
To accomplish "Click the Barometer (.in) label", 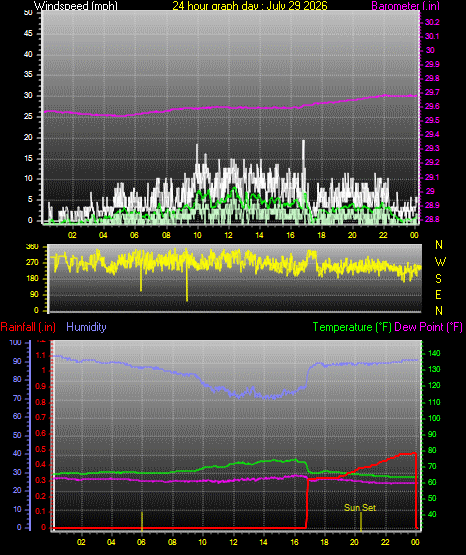I will click(405, 5).
